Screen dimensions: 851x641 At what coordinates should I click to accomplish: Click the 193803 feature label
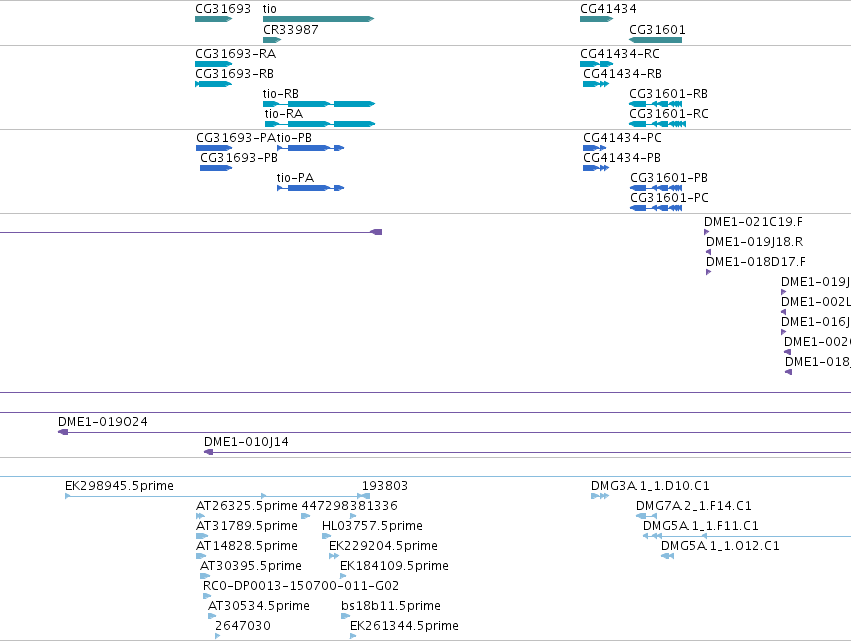(385, 486)
